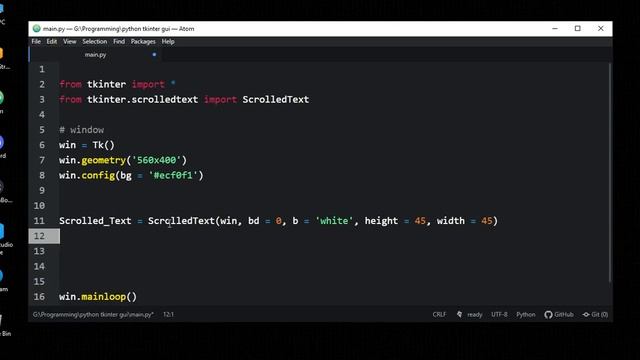The height and width of the screenshot is (360, 640).
Task: Click the 'white' string on line 11
Action: (x=334, y=221)
